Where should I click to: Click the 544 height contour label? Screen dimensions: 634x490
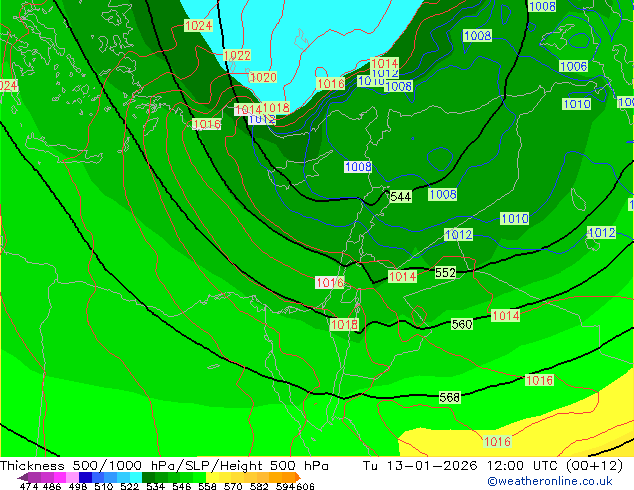point(400,196)
